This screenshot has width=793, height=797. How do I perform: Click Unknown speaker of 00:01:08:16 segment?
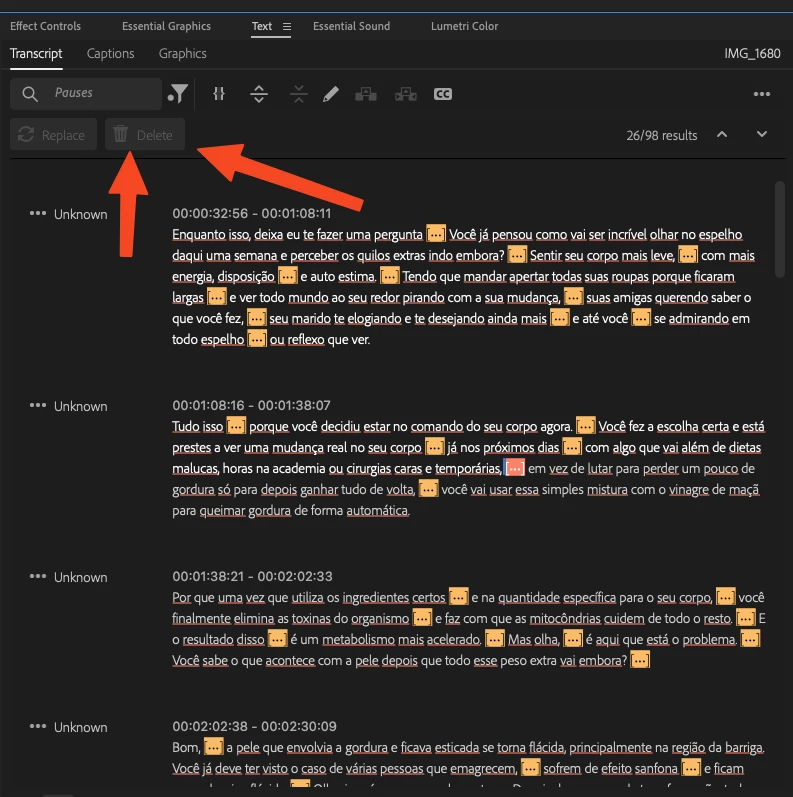click(x=81, y=407)
